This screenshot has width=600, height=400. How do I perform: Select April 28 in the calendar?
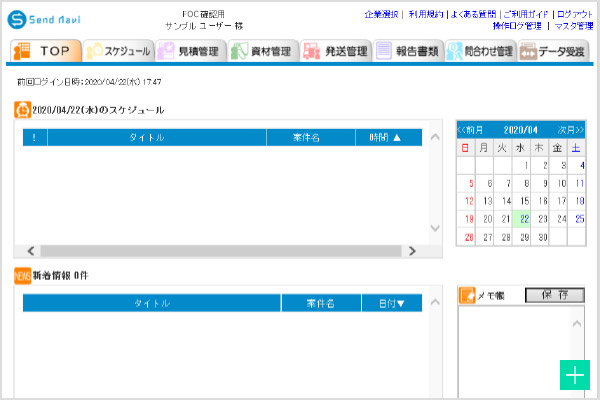(503, 237)
